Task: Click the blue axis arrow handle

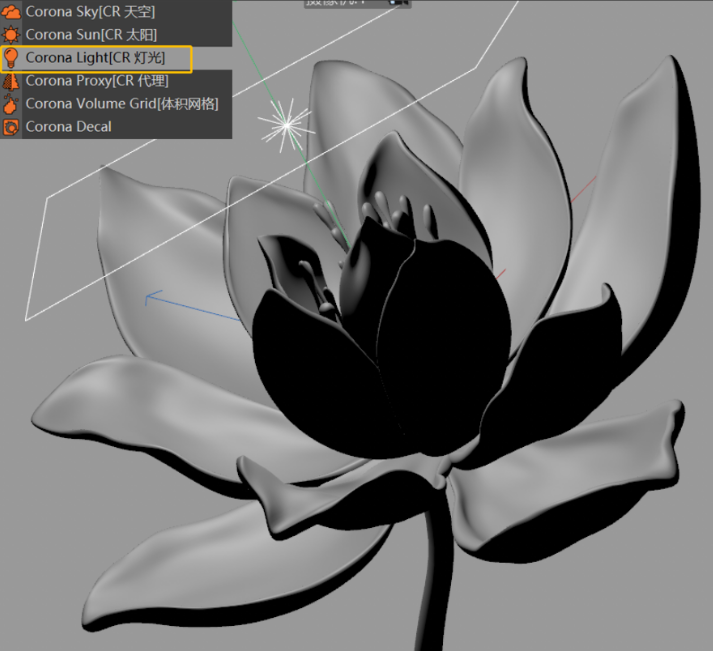Action: (x=154, y=297)
